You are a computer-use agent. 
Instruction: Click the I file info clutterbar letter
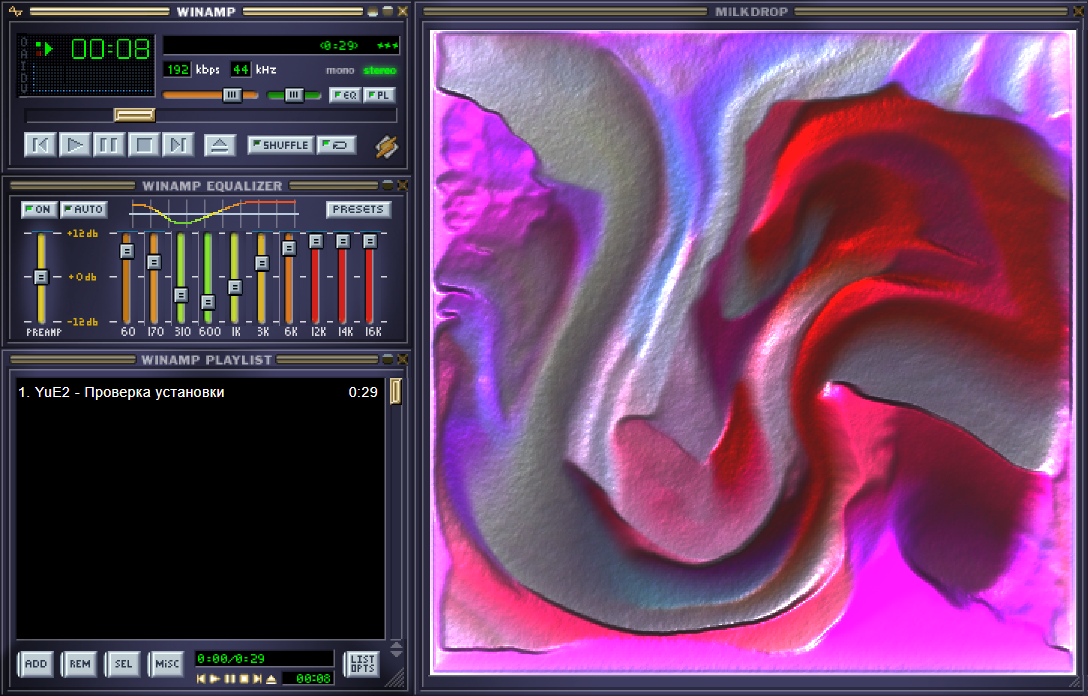[24, 64]
